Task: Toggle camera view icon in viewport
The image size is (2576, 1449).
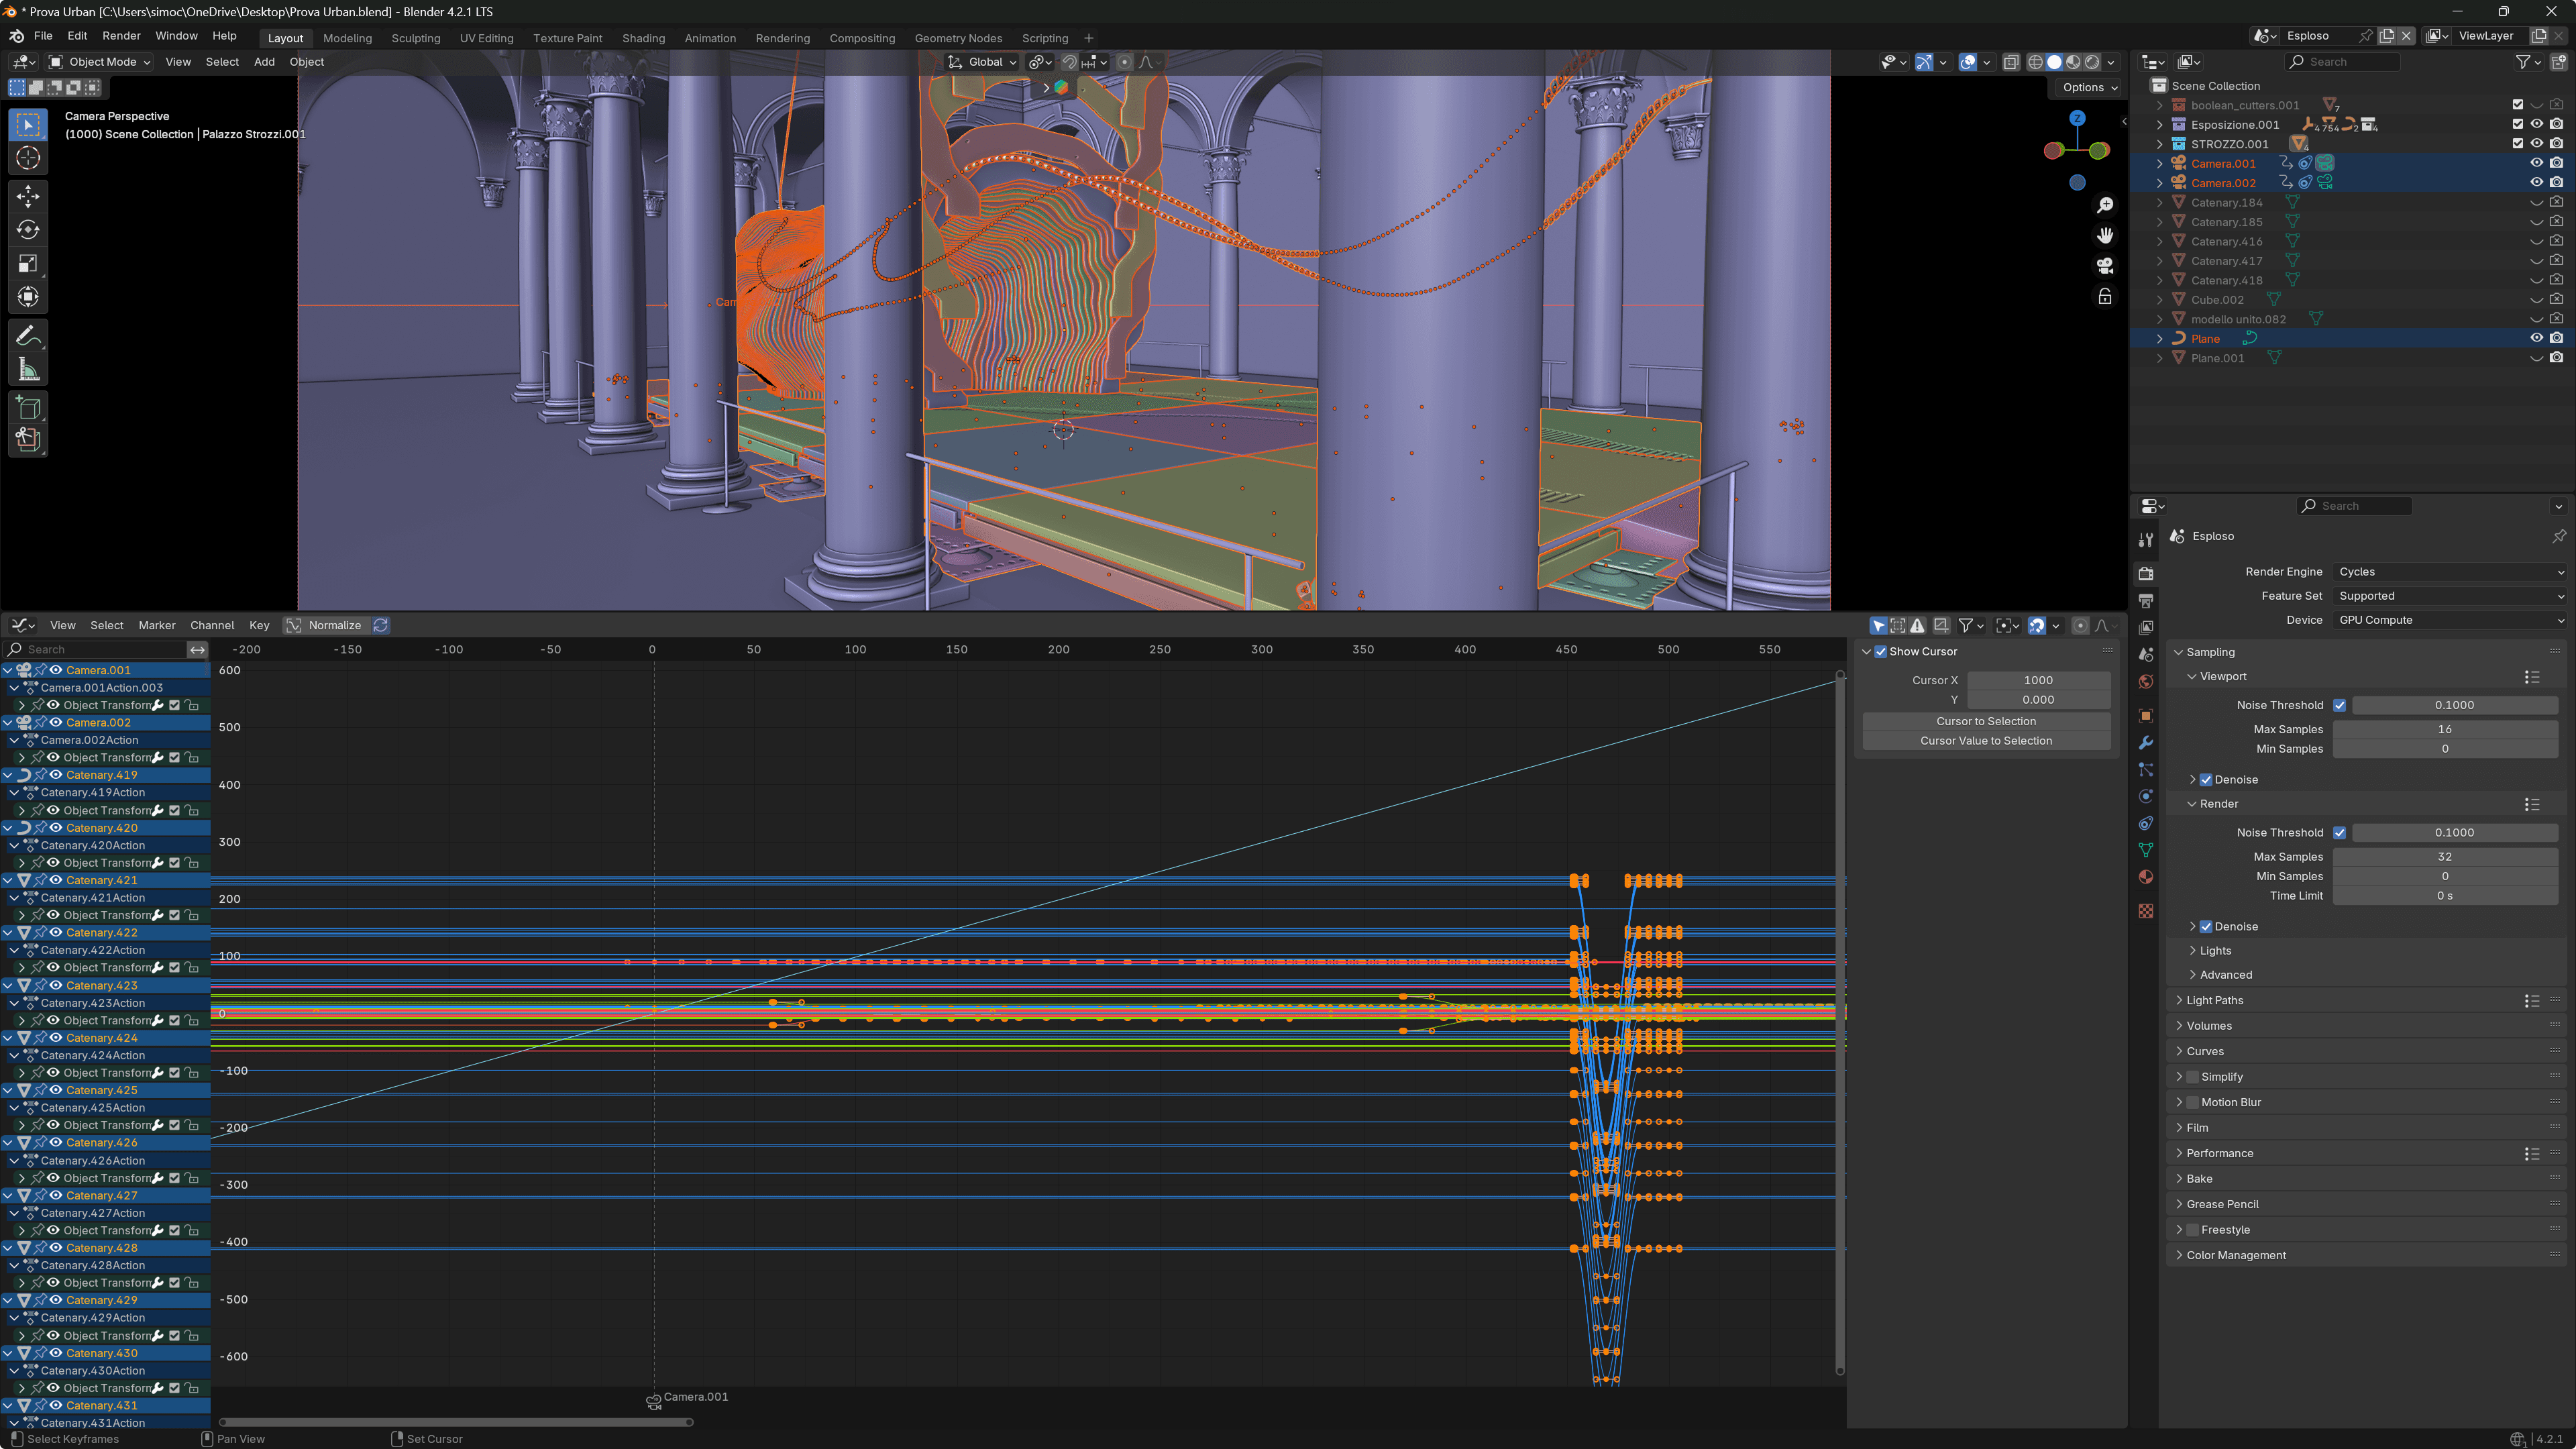Action: [x=2105, y=266]
